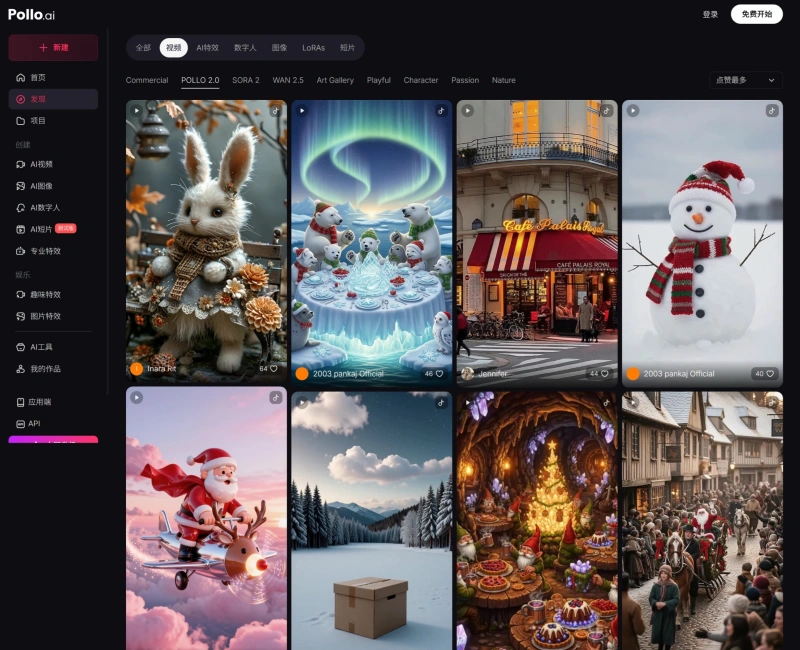The image size is (800, 650).
Task: Select the LoRAs filter tab
Action: 313,48
